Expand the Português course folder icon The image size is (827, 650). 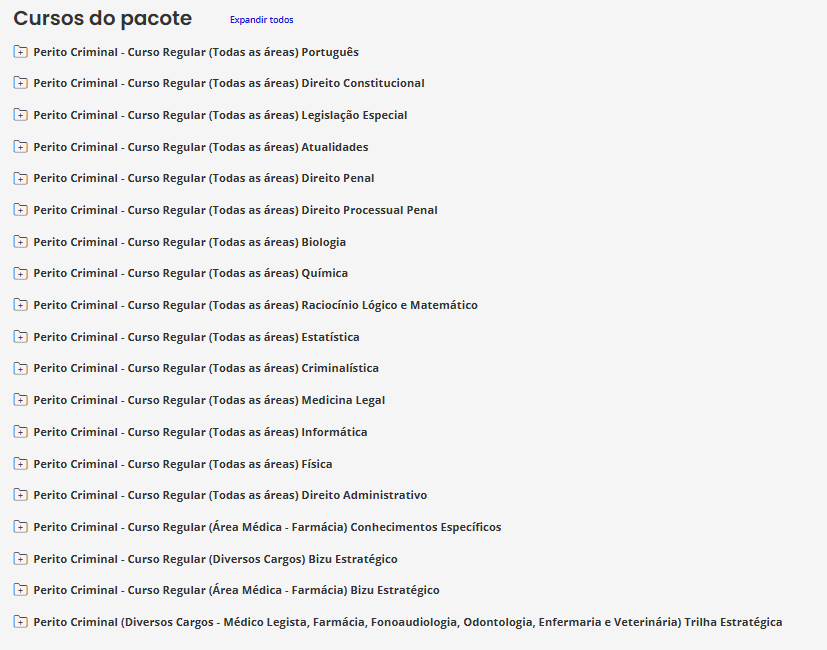20,52
